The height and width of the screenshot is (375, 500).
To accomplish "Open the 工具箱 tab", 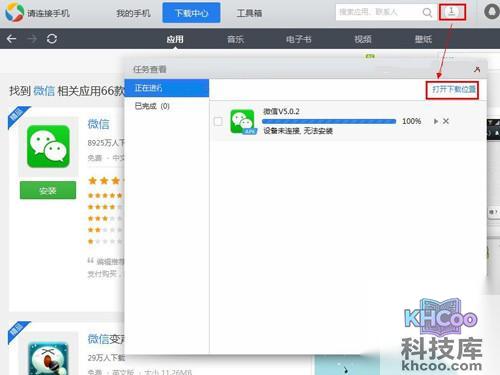I will pyautogui.click(x=249, y=13).
